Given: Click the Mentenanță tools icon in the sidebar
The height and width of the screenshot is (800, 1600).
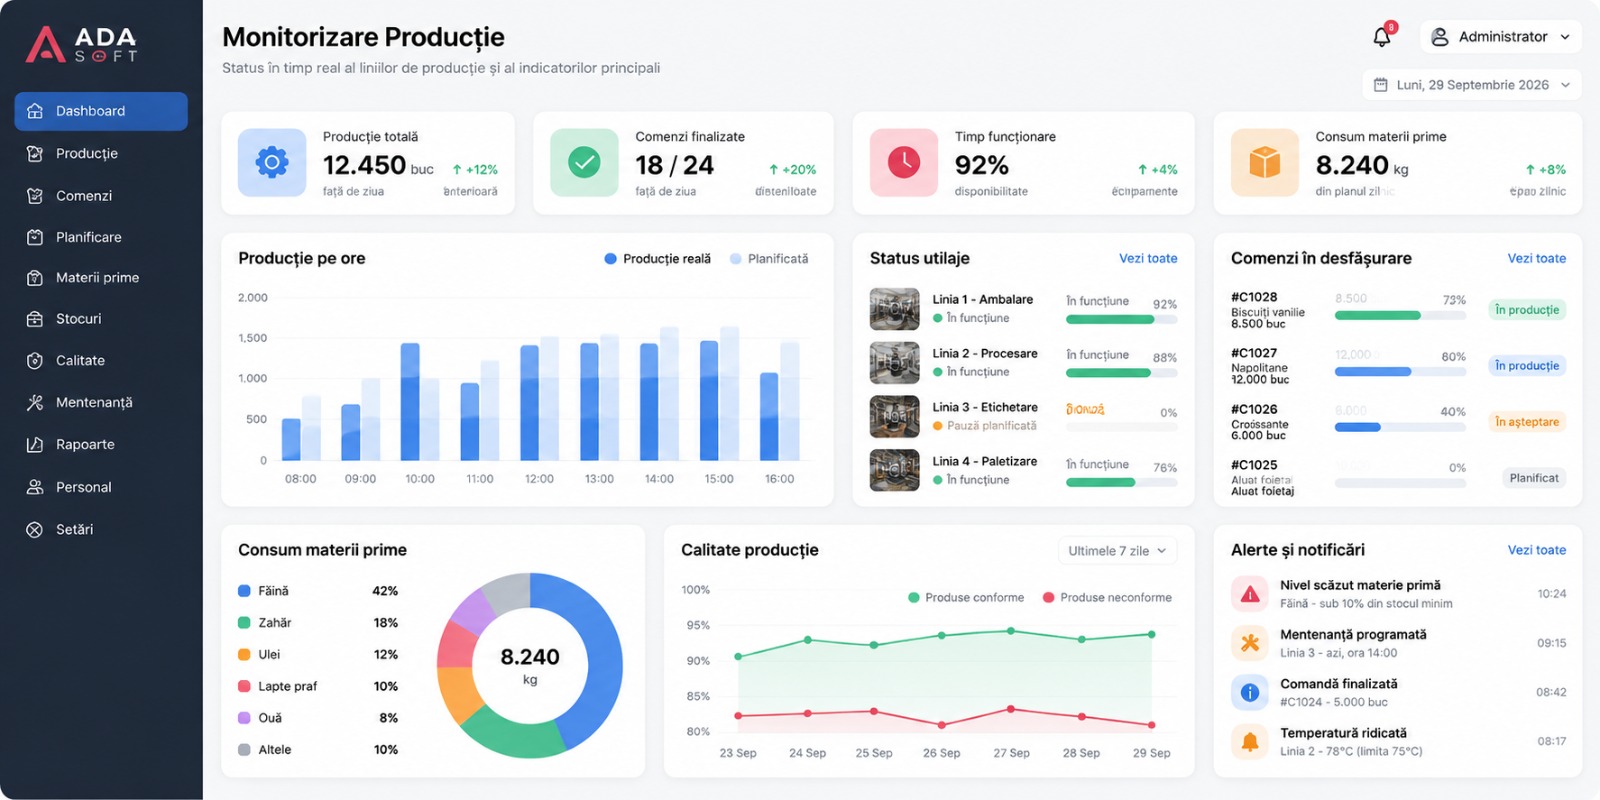Looking at the screenshot, I should [35, 403].
